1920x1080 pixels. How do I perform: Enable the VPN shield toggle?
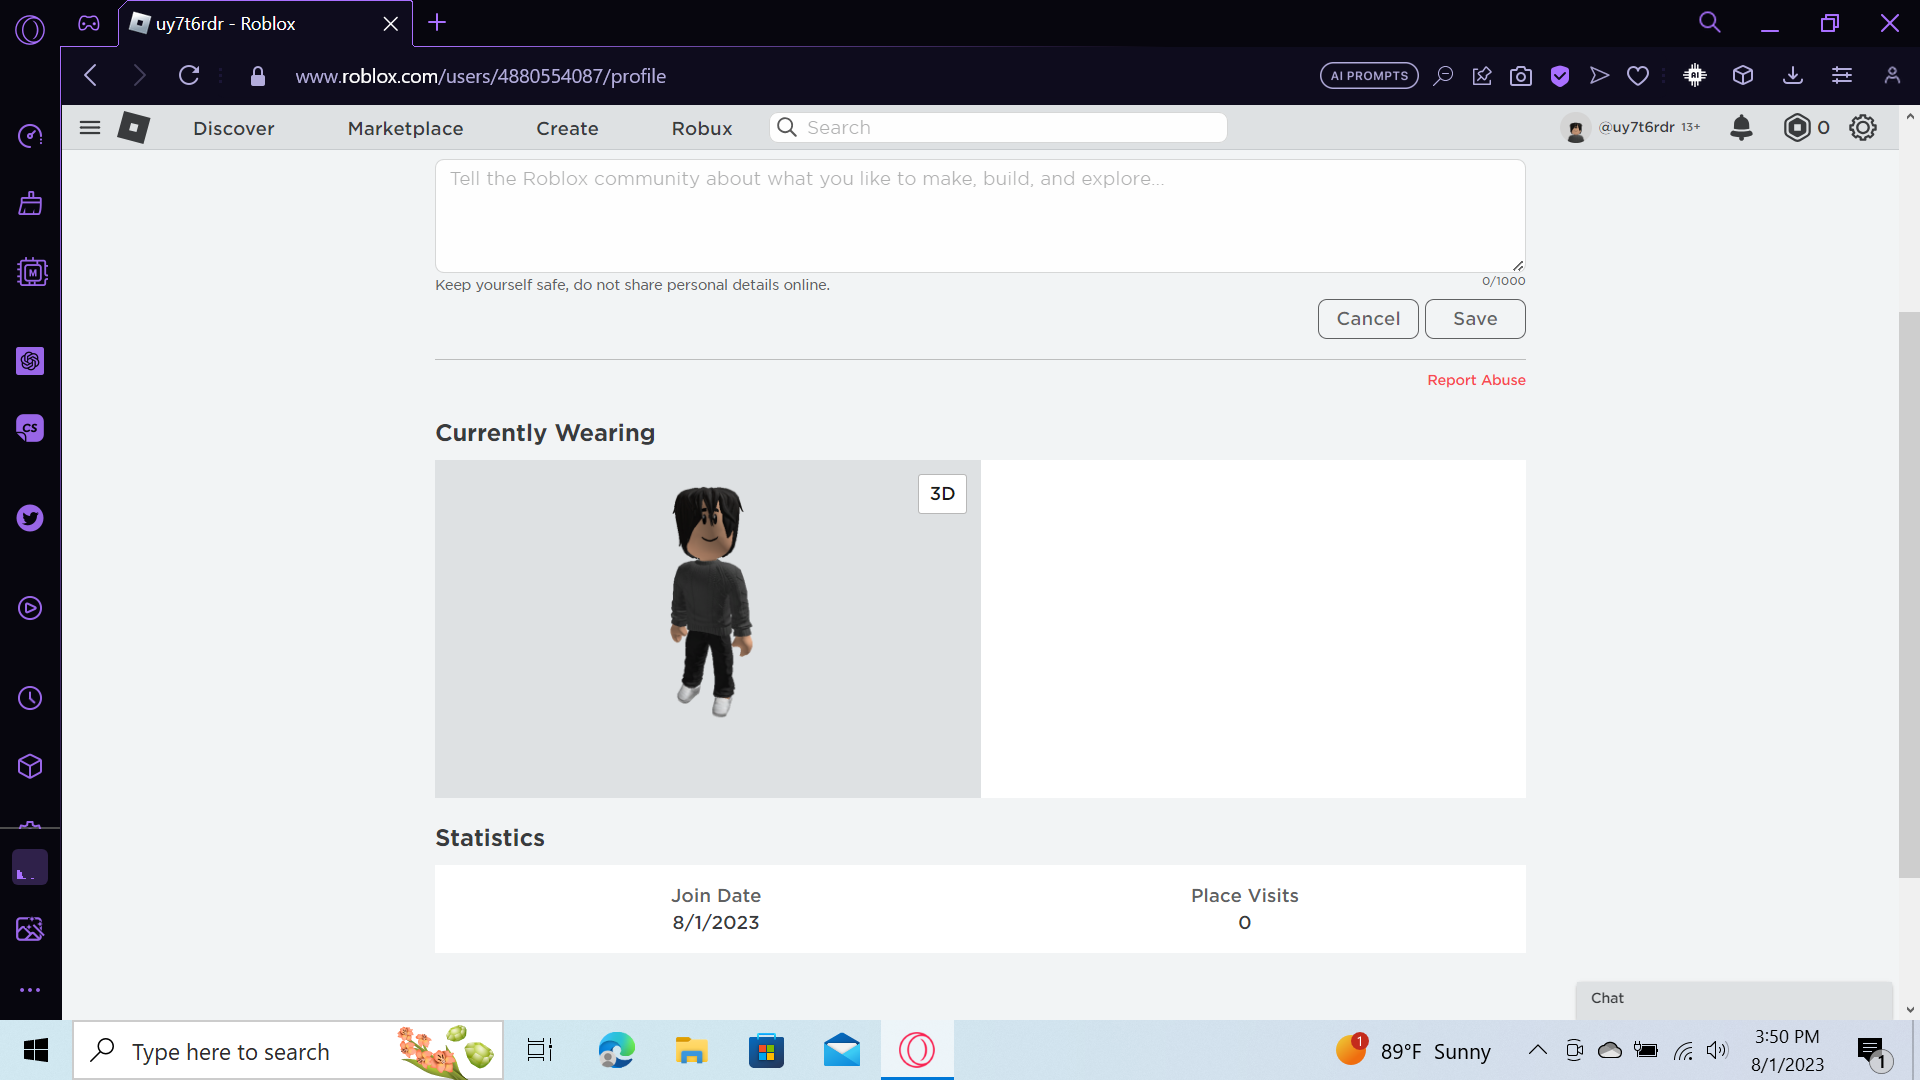tap(1560, 75)
